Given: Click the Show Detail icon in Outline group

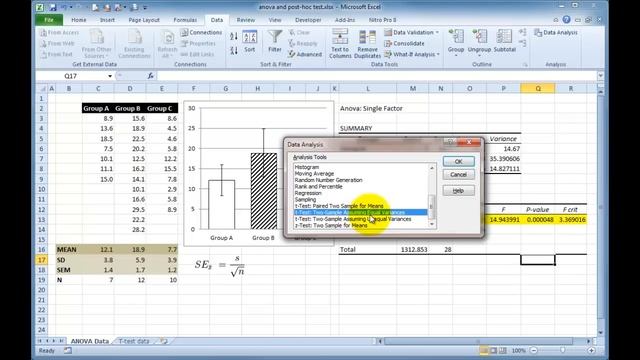Looking at the screenshot, I should (x=523, y=32).
